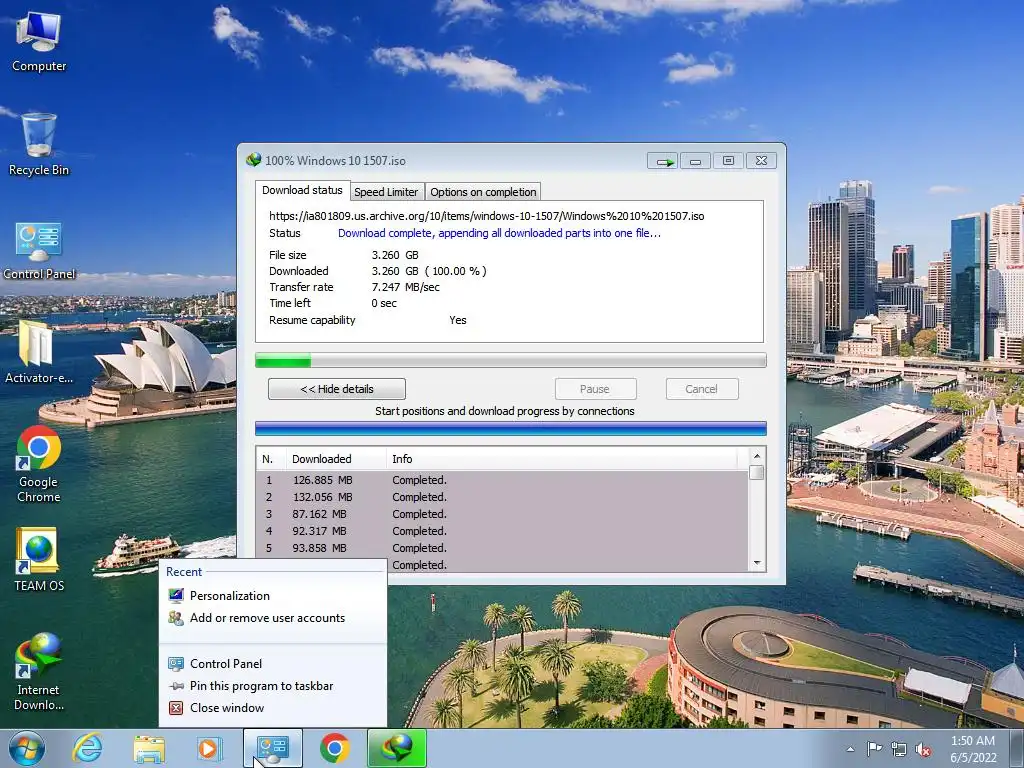Viewport: 1024px width, 768px height.
Task: Choose Pin this program to taskbar
Action: click(272, 686)
